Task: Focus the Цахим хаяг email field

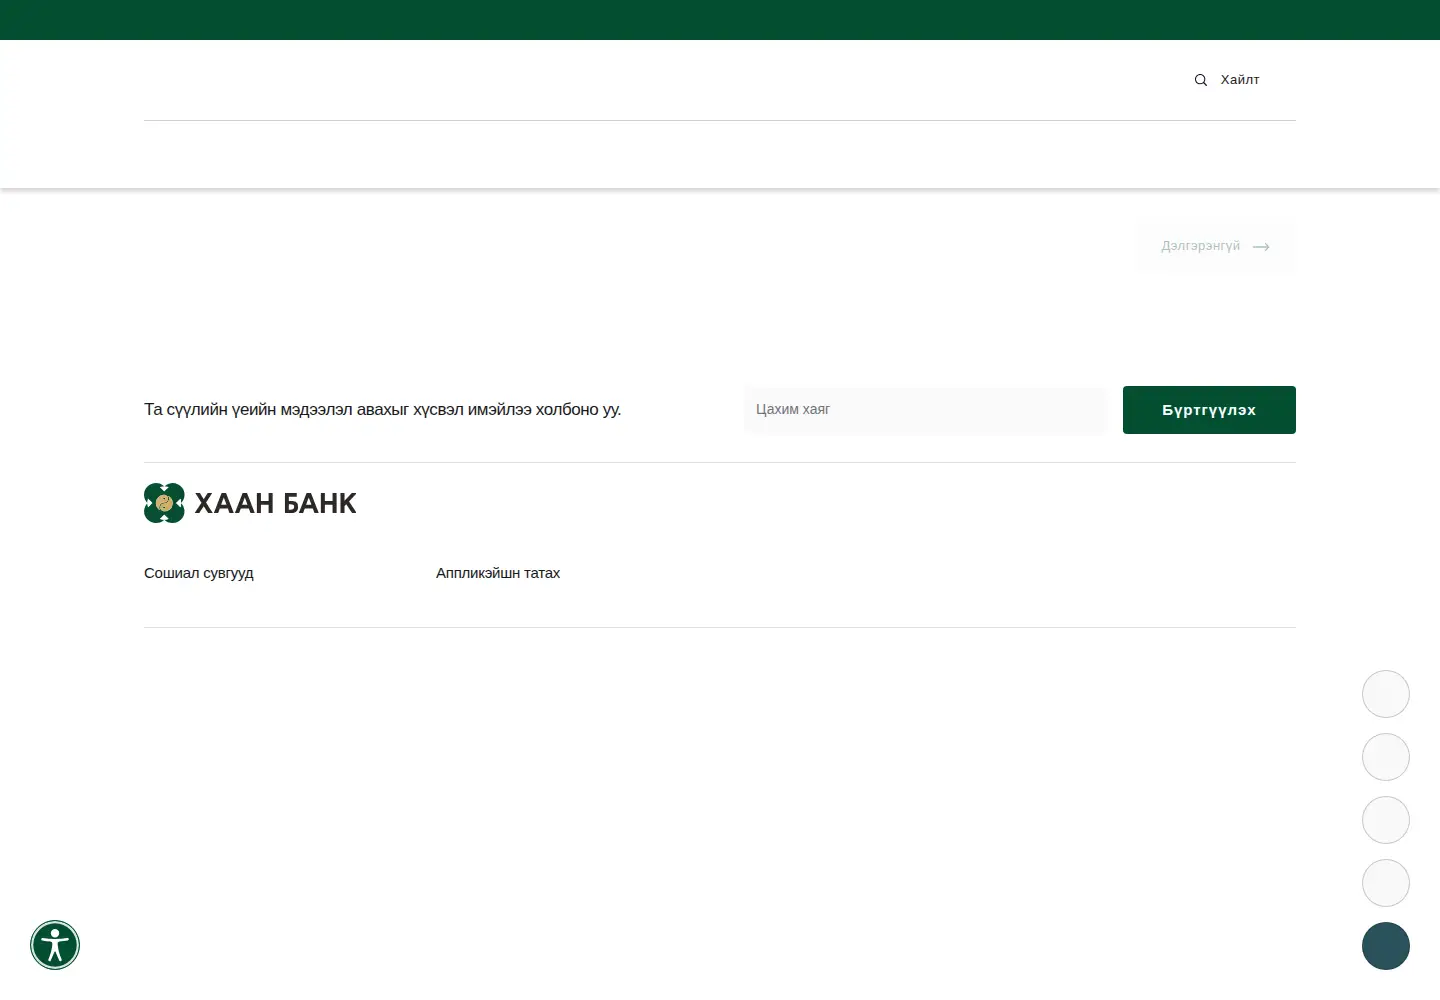Action: tap(925, 410)
